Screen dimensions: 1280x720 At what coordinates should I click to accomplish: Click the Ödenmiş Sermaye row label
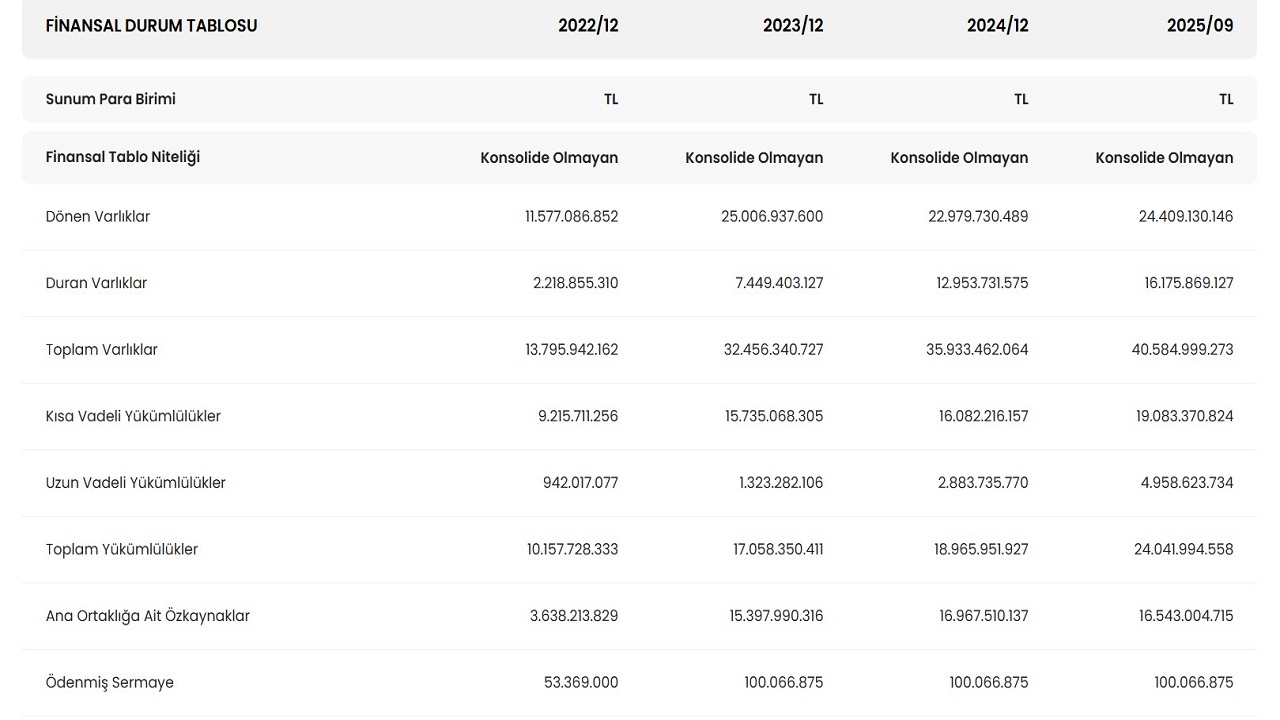point(110,683)
